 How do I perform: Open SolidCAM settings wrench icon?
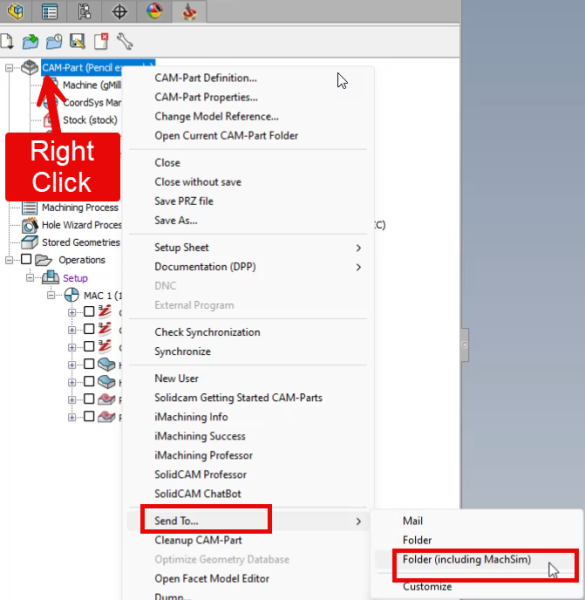[125, 41]
